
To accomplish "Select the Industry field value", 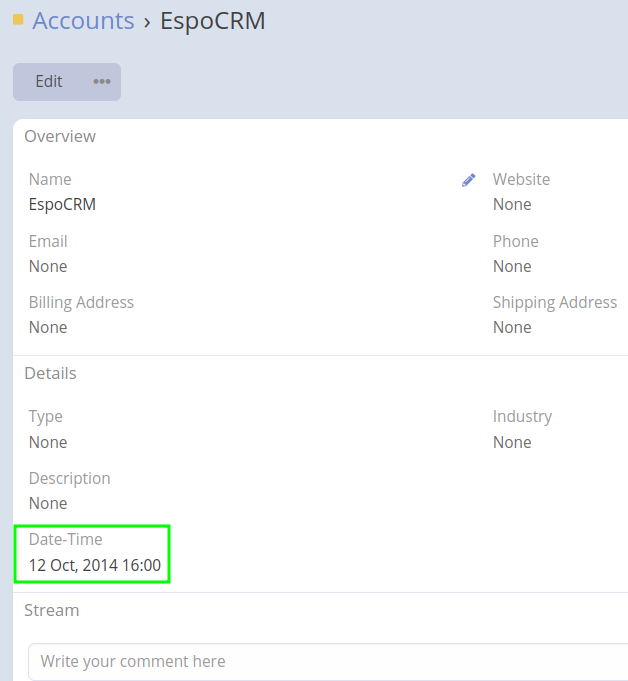I will 512,442.
